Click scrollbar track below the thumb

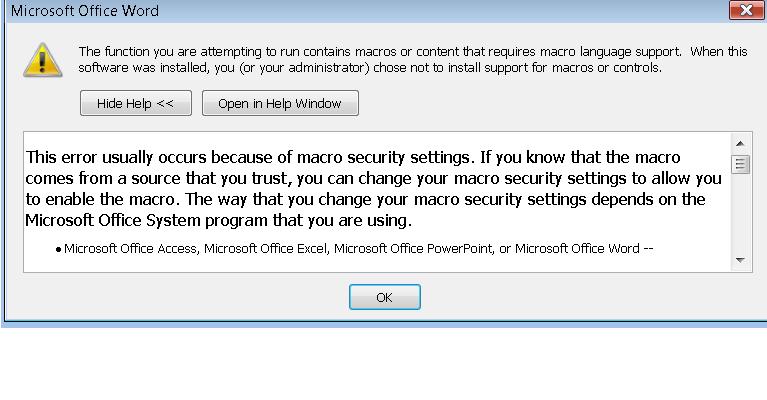point(740,213)
